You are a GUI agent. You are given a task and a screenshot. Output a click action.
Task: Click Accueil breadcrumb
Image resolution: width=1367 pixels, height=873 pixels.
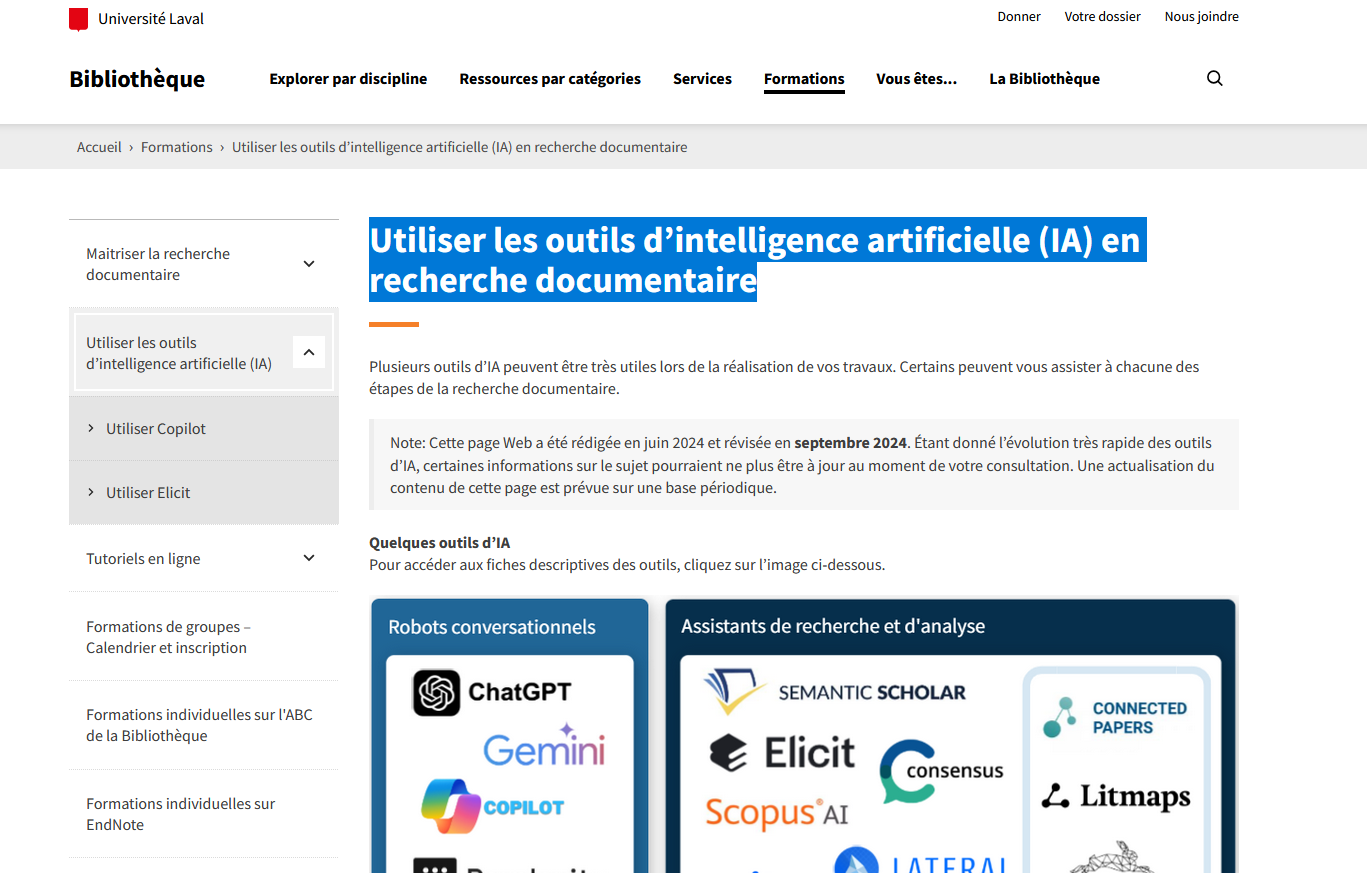tap(99, 147)
